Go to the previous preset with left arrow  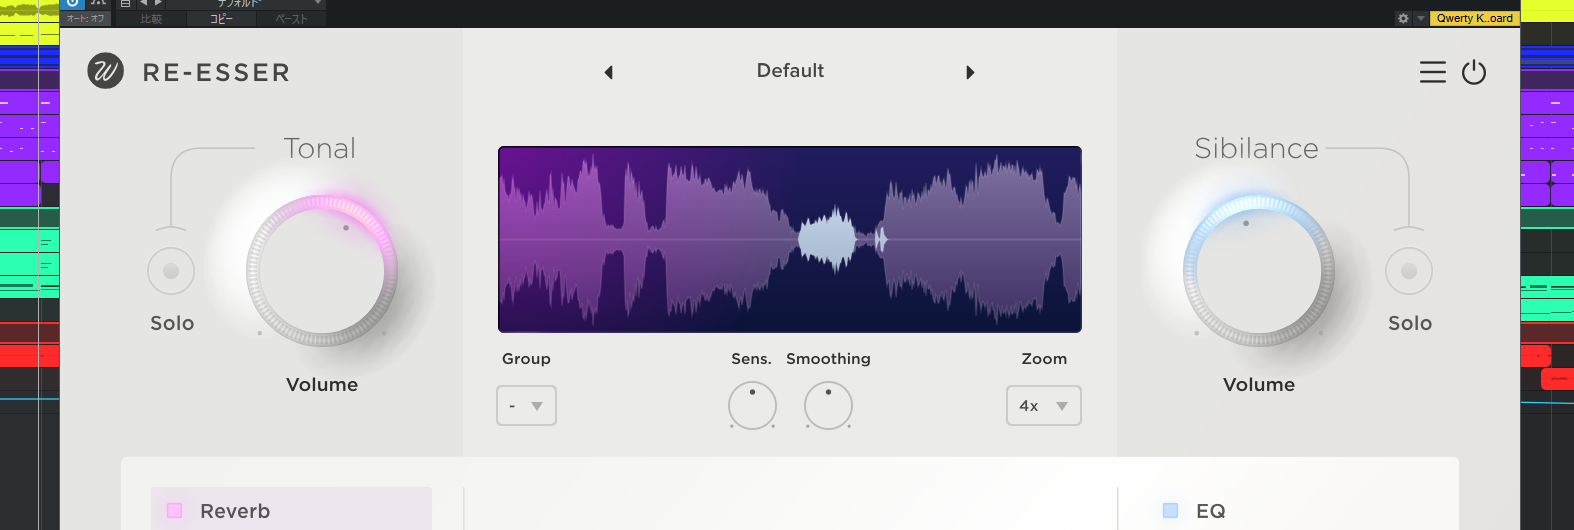click(608, 72)
